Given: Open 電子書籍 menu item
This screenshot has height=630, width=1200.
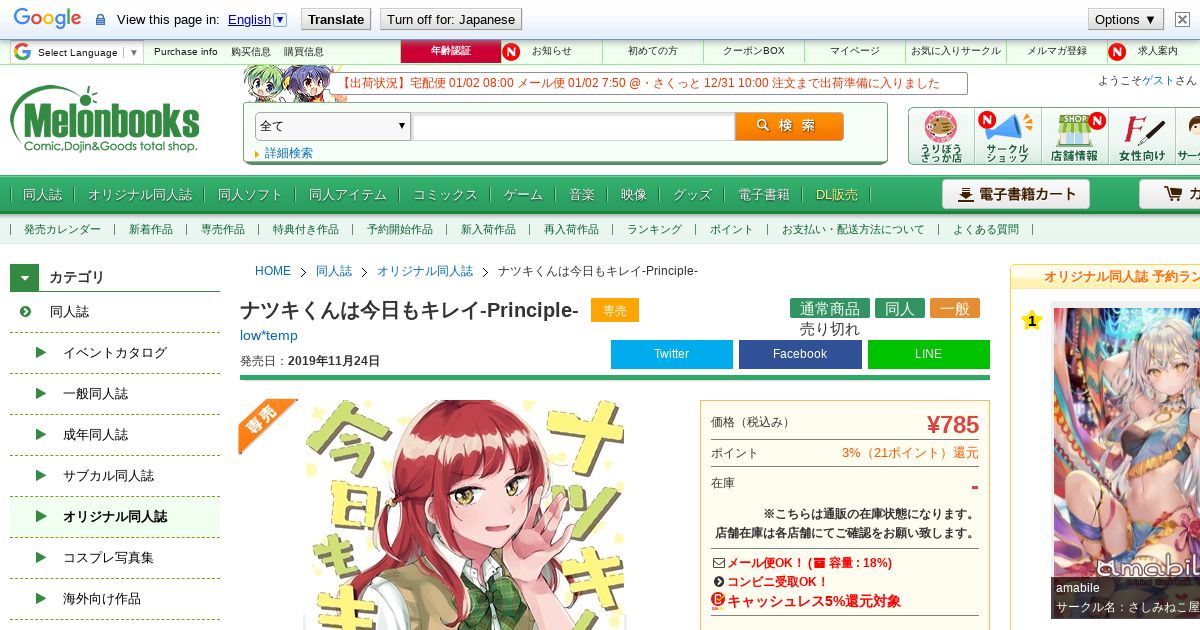Looking at the screenshot, I should coord(764,195).
